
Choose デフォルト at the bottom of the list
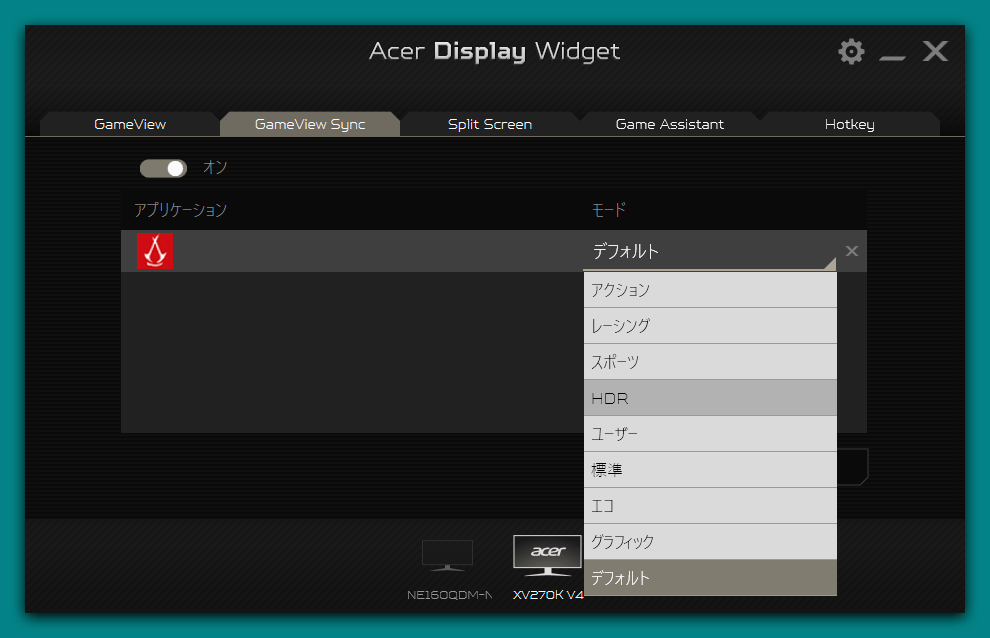[710, 578]
